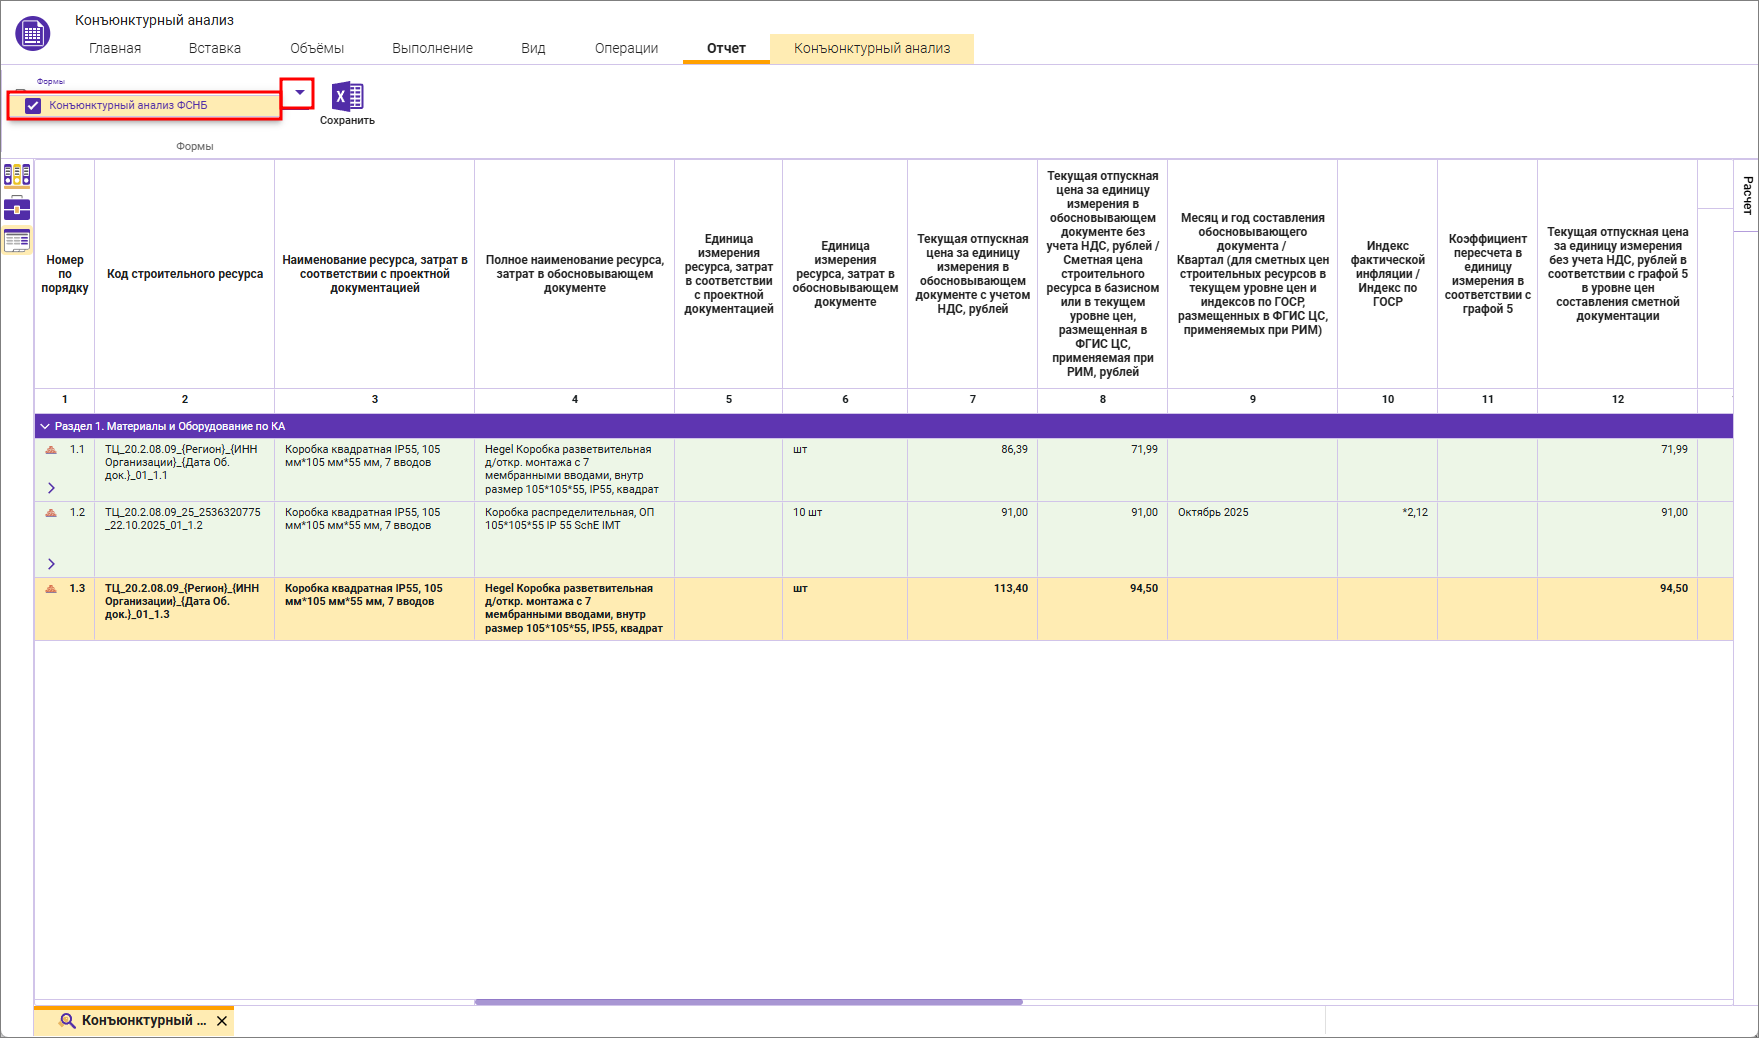Image resolution: width=1759 pixels, height=1038 pixels.
Task: Collapse Раздел 1. Материалы и Оборудование section
Action: (45, 426)
